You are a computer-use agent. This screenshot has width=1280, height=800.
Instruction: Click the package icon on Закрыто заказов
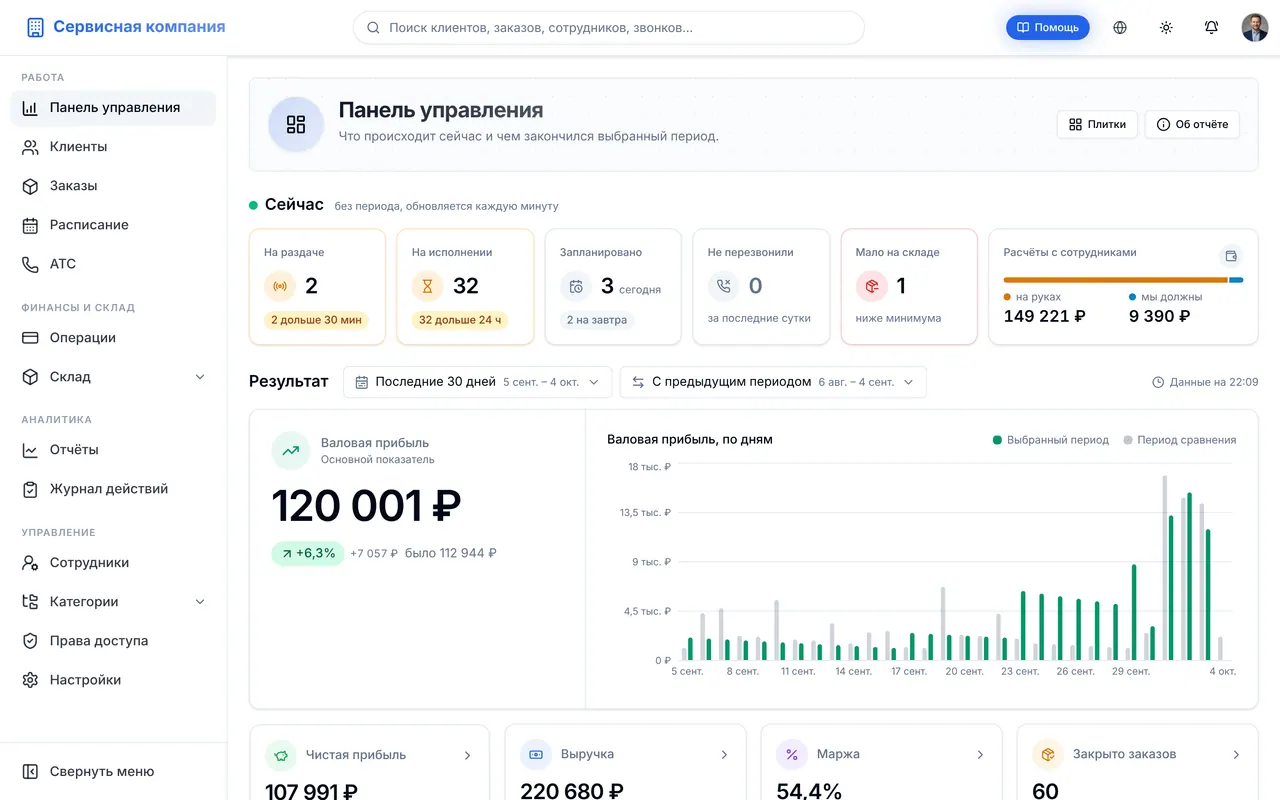[1048, 755]
